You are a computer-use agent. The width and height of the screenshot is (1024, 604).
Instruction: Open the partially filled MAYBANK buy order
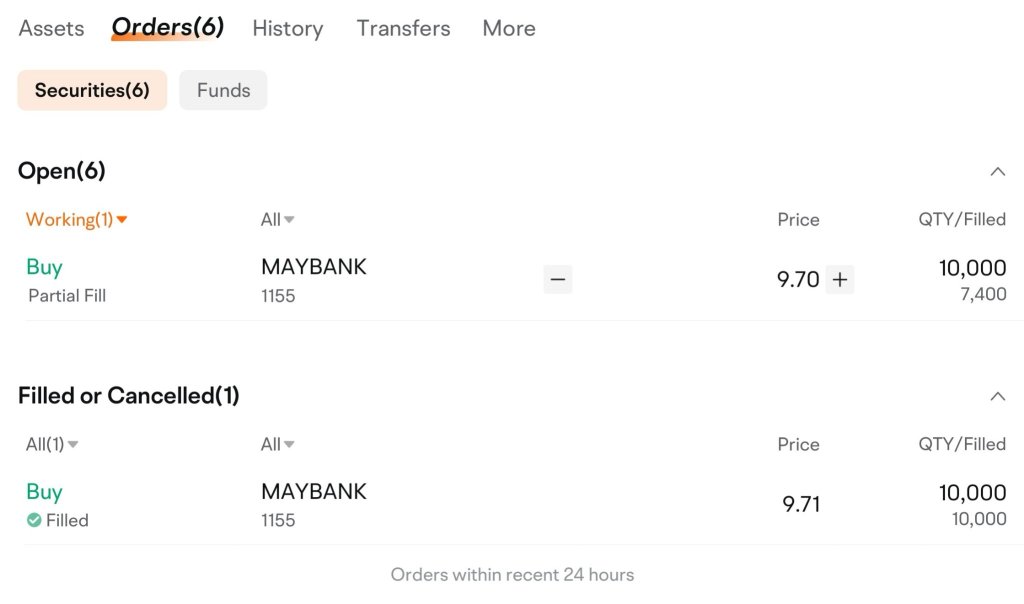click(516, 280)
